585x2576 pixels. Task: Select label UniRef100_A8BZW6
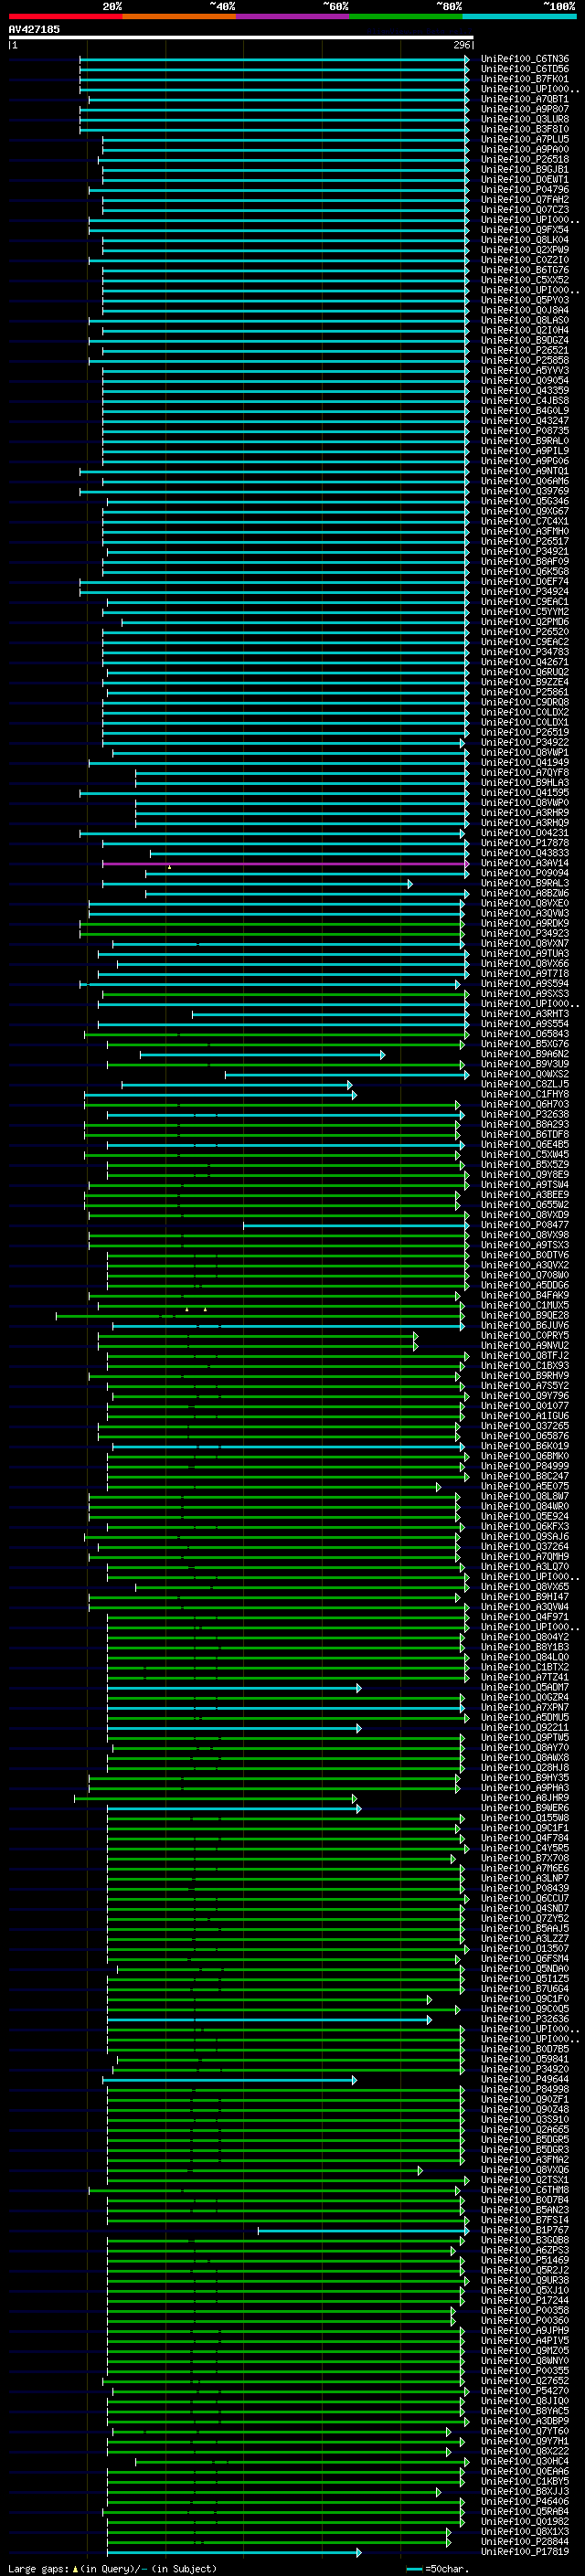pyautogui.click(x=525, y=893)
